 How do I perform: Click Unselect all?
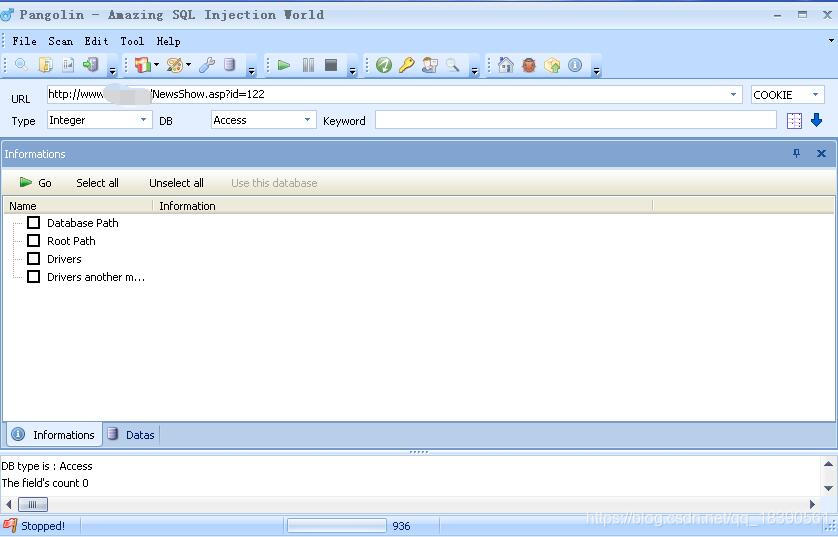coord(176,183)
